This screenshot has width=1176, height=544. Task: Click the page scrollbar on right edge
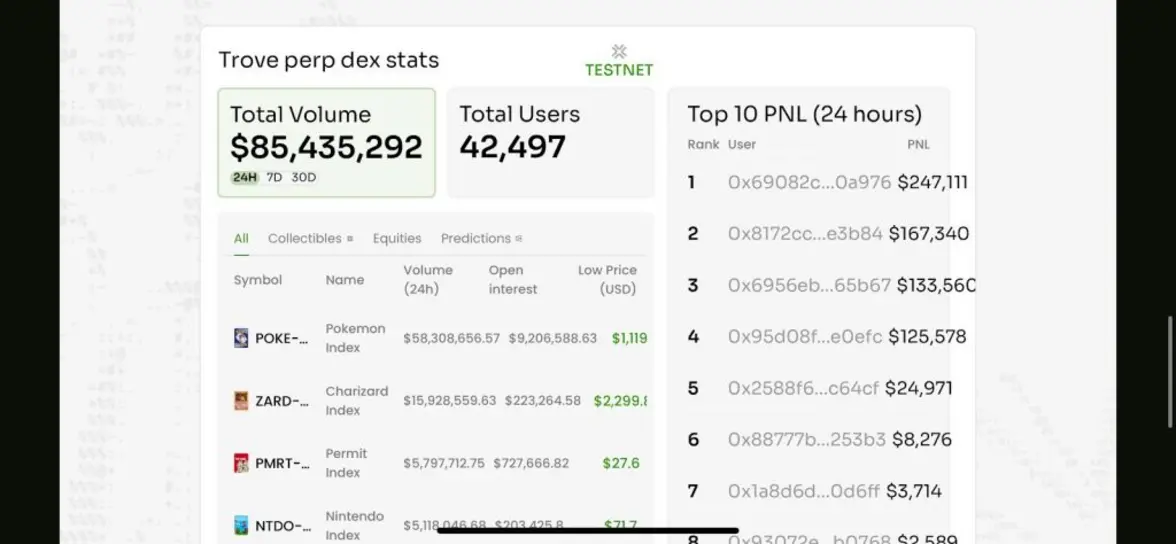click(1169, 345)
